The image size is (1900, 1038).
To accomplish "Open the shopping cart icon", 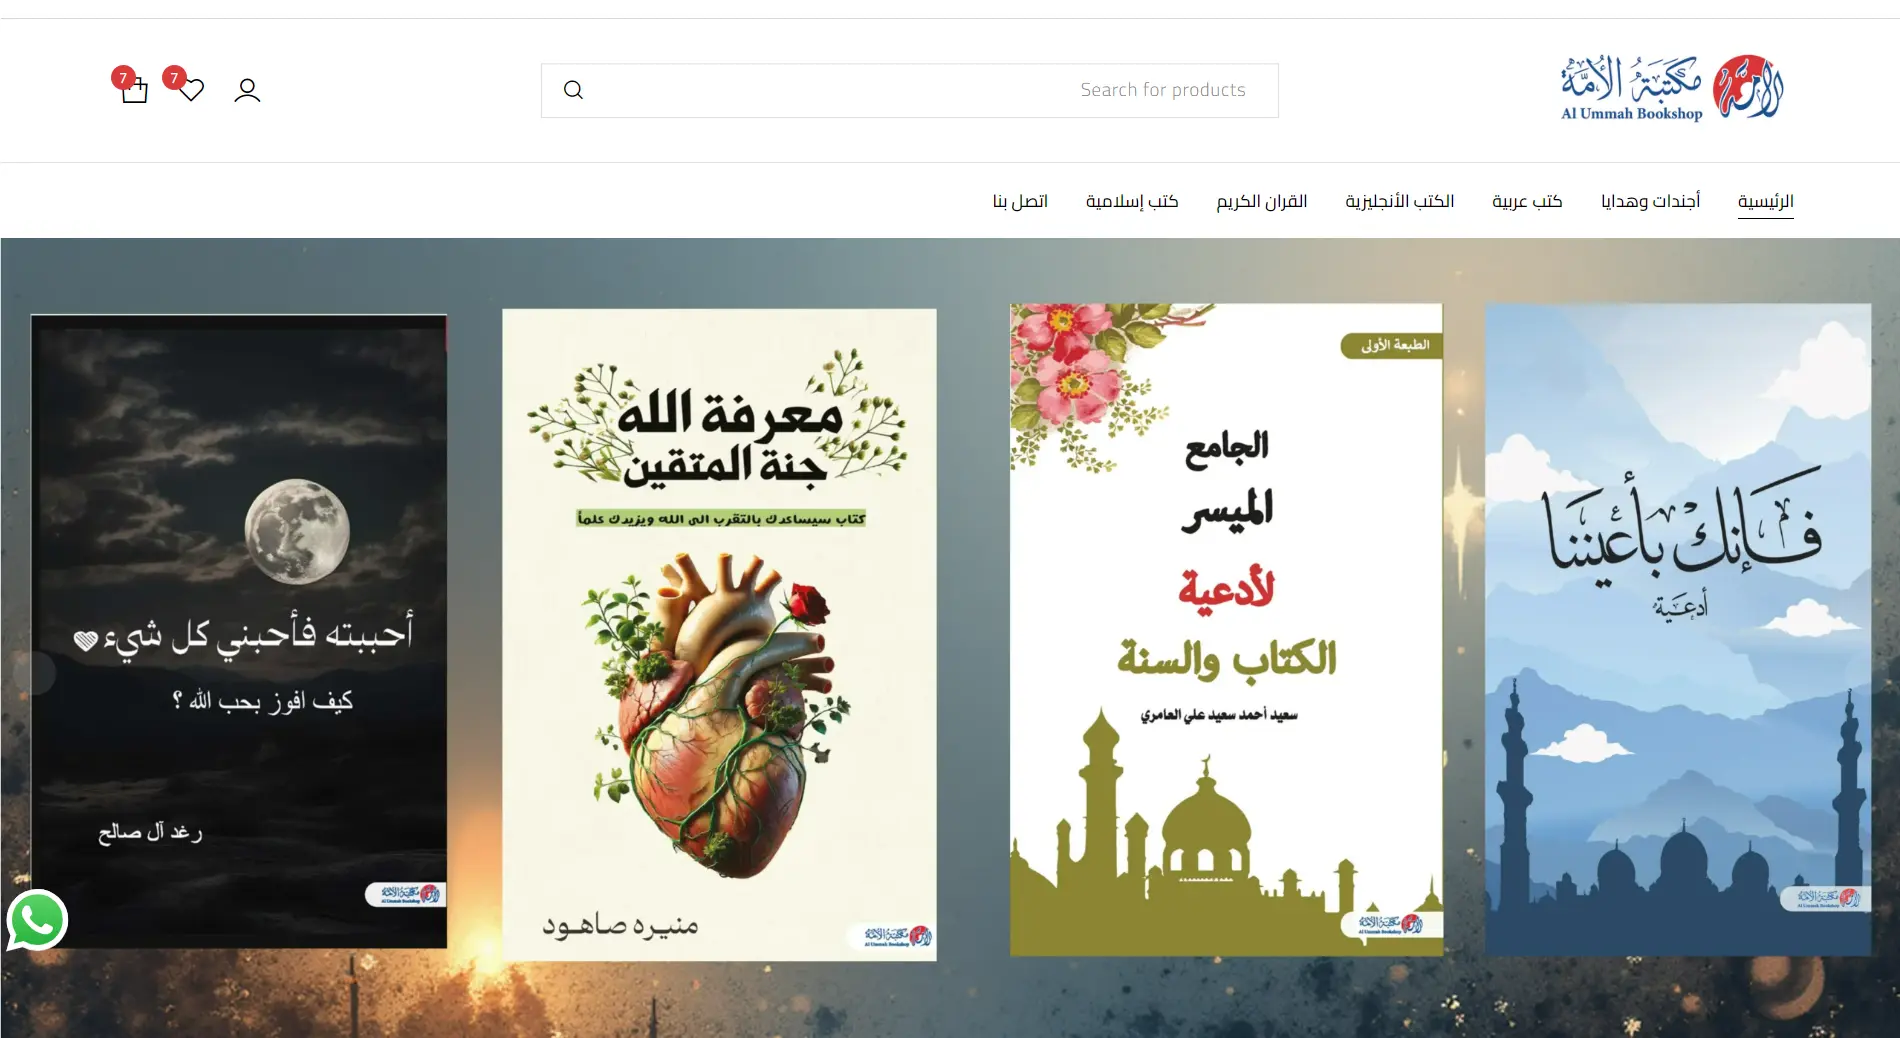I will pyautogui.click(x=135, y=92).
